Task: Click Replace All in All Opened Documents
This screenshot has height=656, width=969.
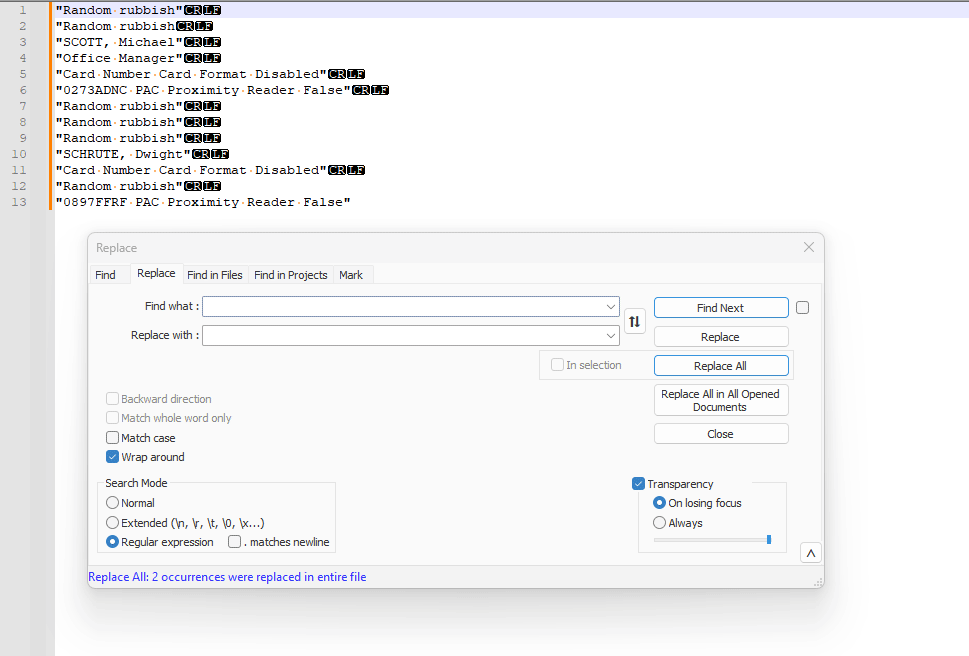Action: 721,400
